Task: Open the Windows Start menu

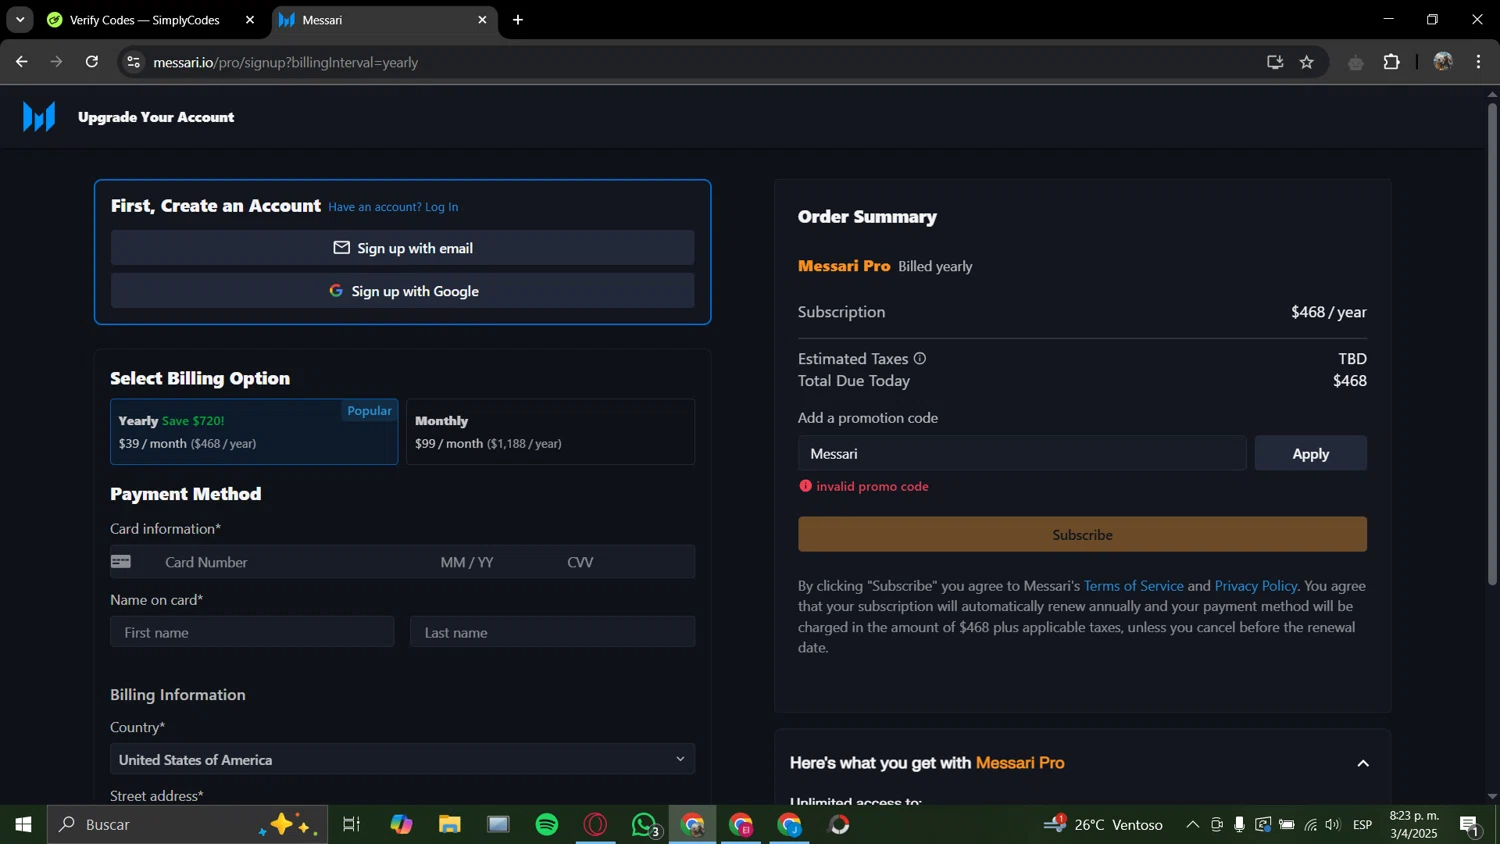Action: [x=23, y=825]
